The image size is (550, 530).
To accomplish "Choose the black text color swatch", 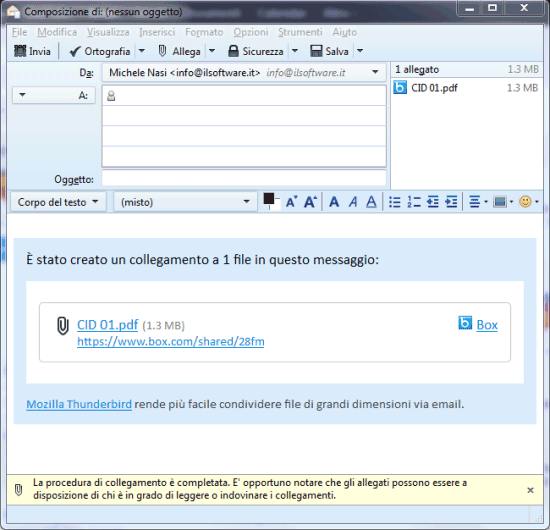I will point(269,199).
